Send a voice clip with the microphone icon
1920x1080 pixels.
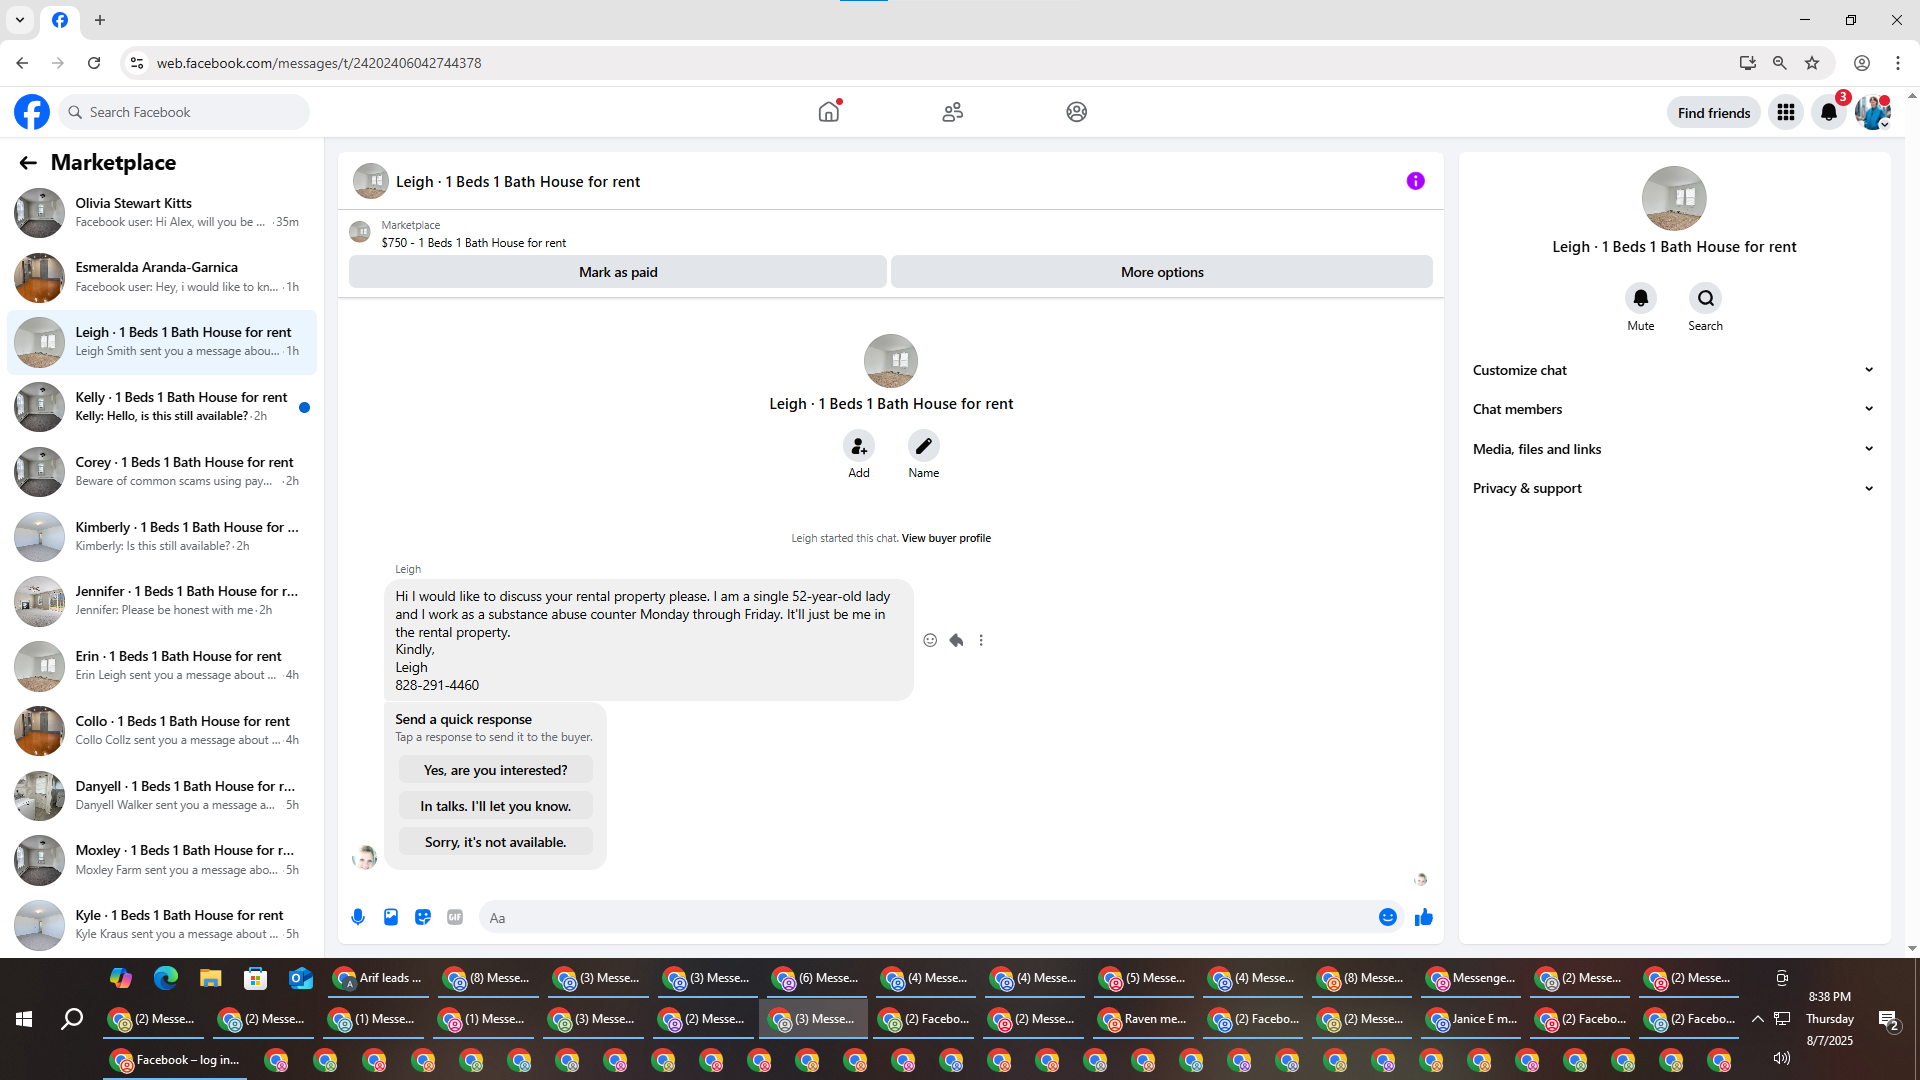358,917
